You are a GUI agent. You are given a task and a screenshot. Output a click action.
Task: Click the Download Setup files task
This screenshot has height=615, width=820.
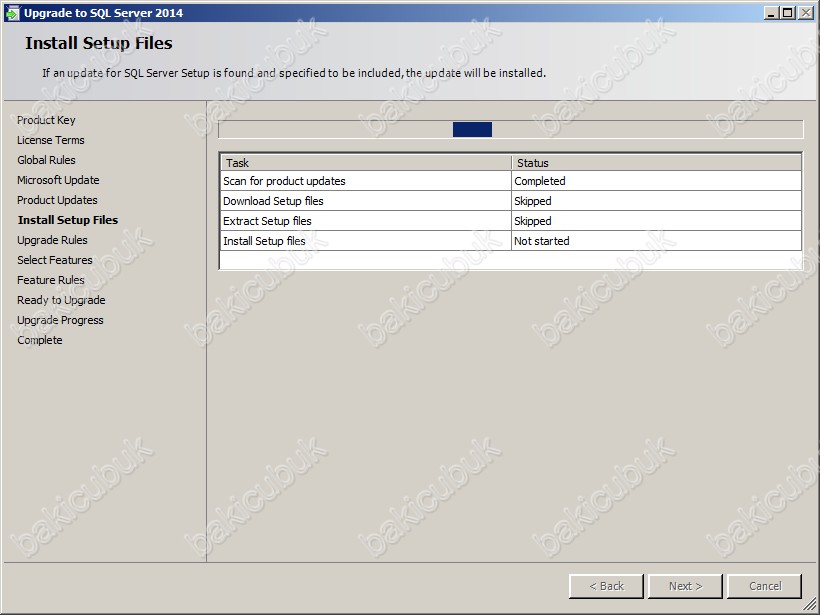coord(366,201)
